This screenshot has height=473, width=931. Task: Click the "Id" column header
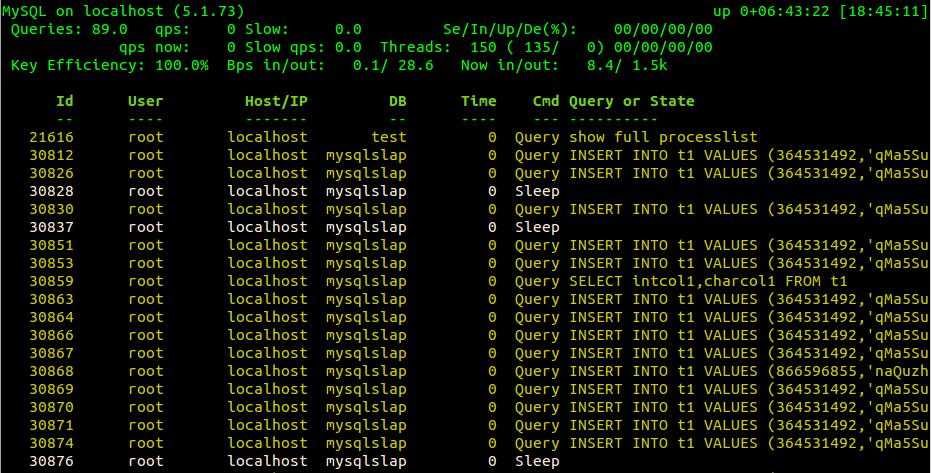tap(64, 101)
